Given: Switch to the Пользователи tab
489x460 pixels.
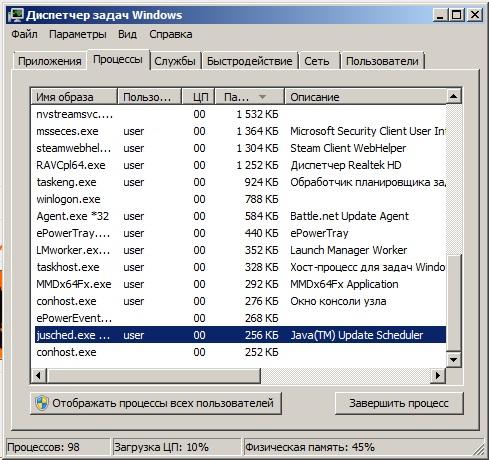Looking at the screenshot, I should pyautogui.click(x=382, y=61).
